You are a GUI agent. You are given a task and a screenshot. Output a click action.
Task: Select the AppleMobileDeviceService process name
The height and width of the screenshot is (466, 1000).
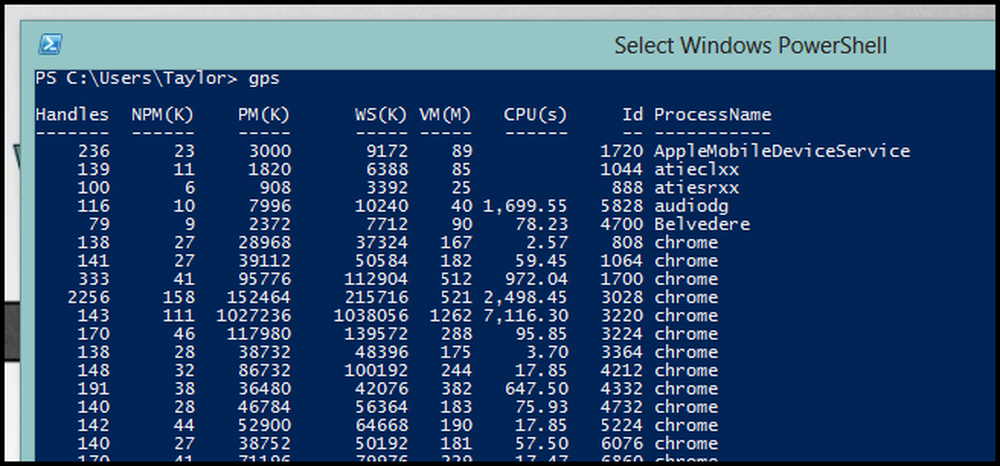[782, 151]
